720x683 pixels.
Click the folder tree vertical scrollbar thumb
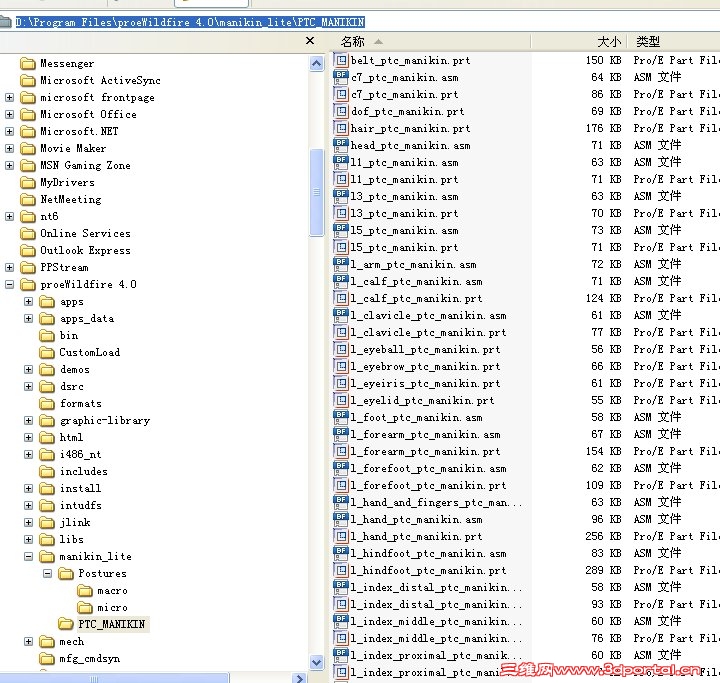(x=316, y=192)
